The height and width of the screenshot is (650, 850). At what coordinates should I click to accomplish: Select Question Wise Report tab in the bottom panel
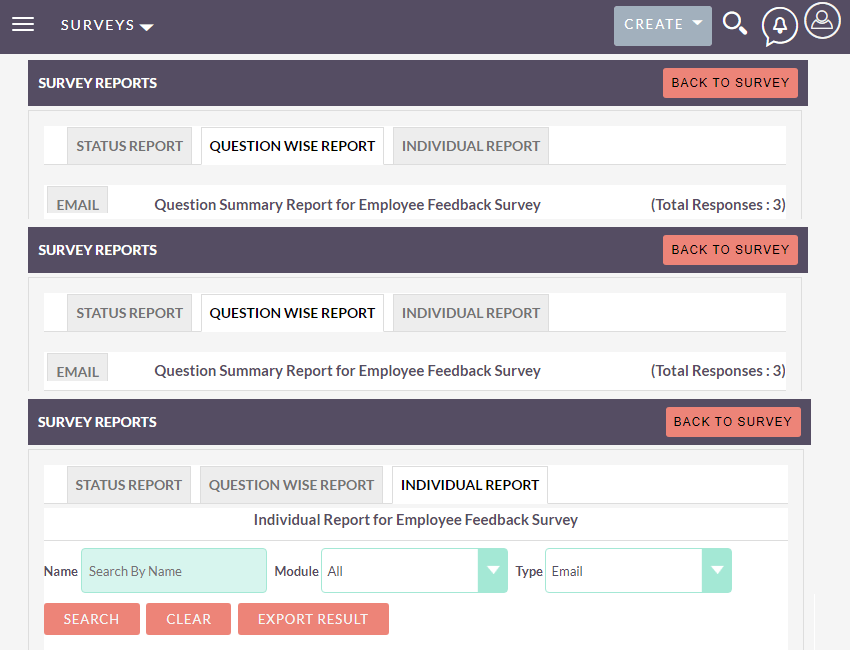click(291, 485)
